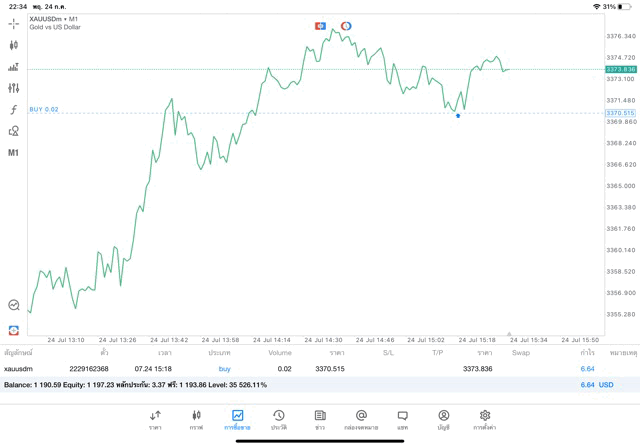
Task: Open the Settings gear tab
Action: (485, 419)
